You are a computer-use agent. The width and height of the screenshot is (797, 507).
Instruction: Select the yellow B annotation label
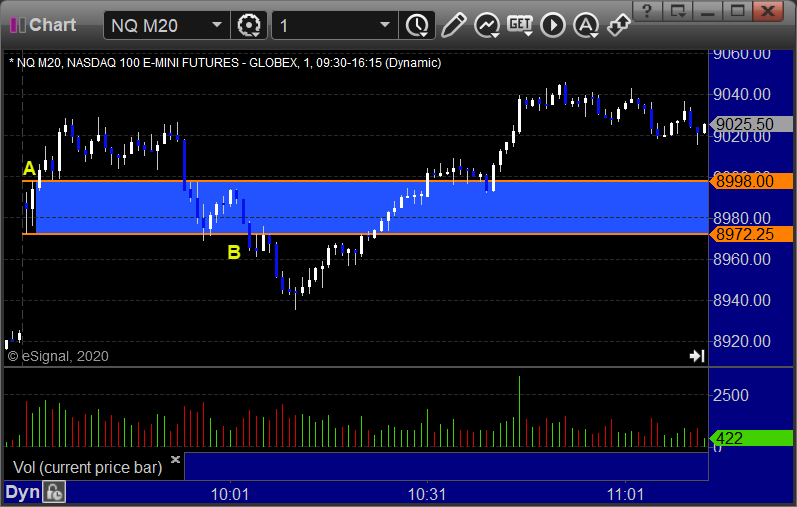tap(234, 252)
